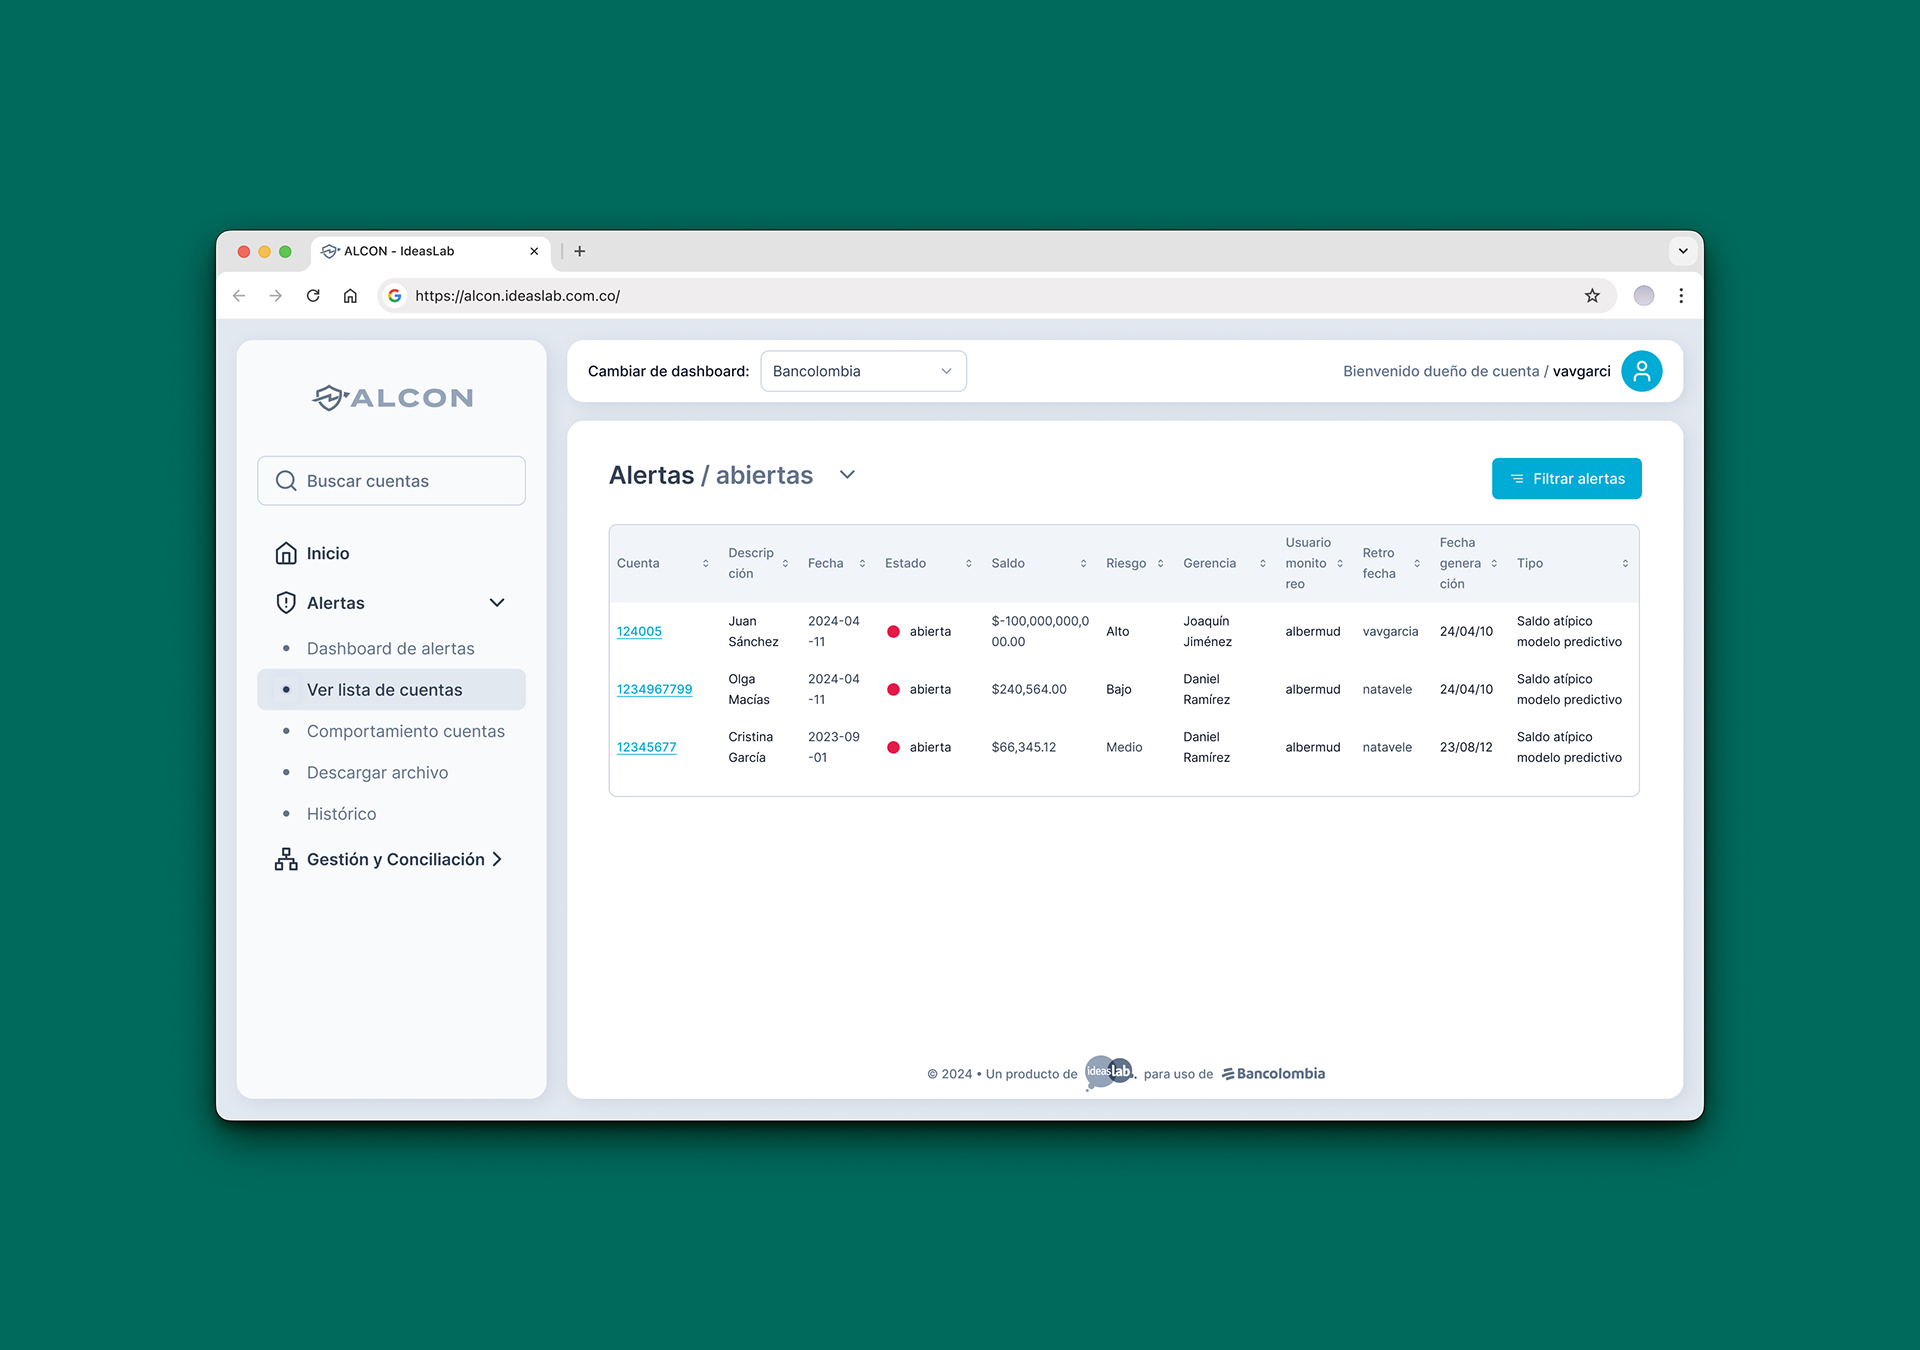Click the Gestión y Conciliación hierarchy icon
The height and width of the screenshot is (1350, 1920).
click(286, 859)
